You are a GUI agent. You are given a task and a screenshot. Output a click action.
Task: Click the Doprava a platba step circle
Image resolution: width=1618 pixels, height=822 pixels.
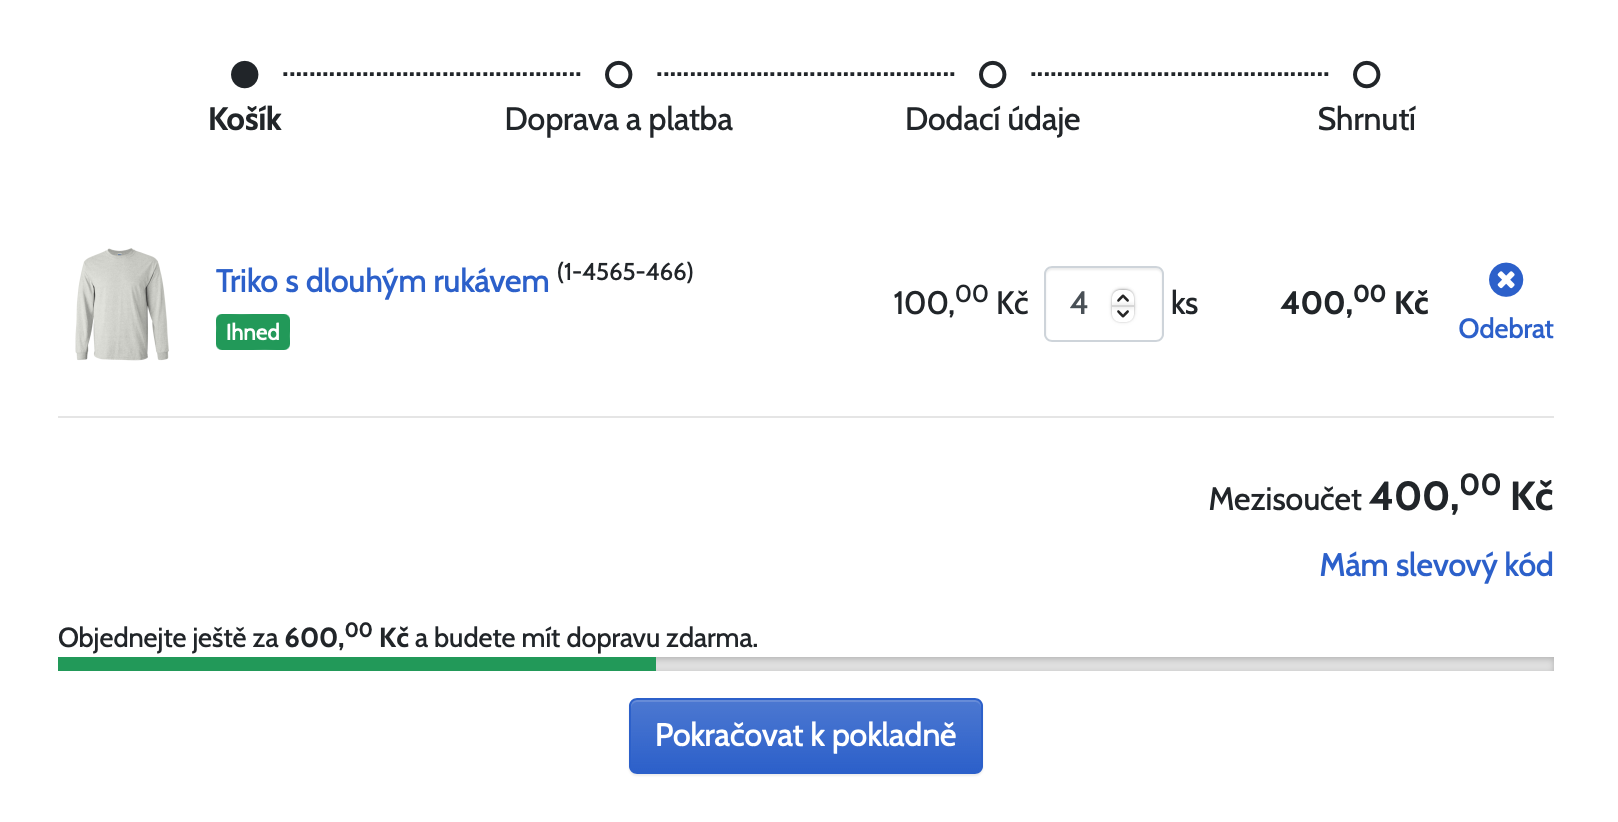(x=619, y=75)
